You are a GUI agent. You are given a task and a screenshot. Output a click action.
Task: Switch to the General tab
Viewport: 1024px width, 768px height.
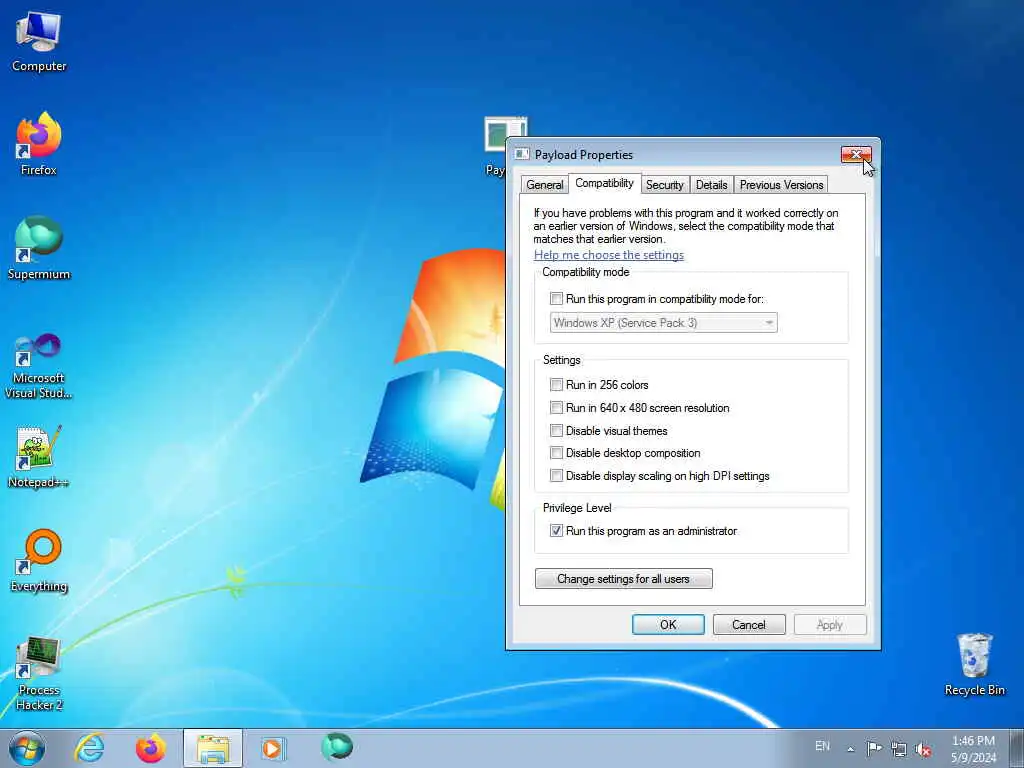544,185
